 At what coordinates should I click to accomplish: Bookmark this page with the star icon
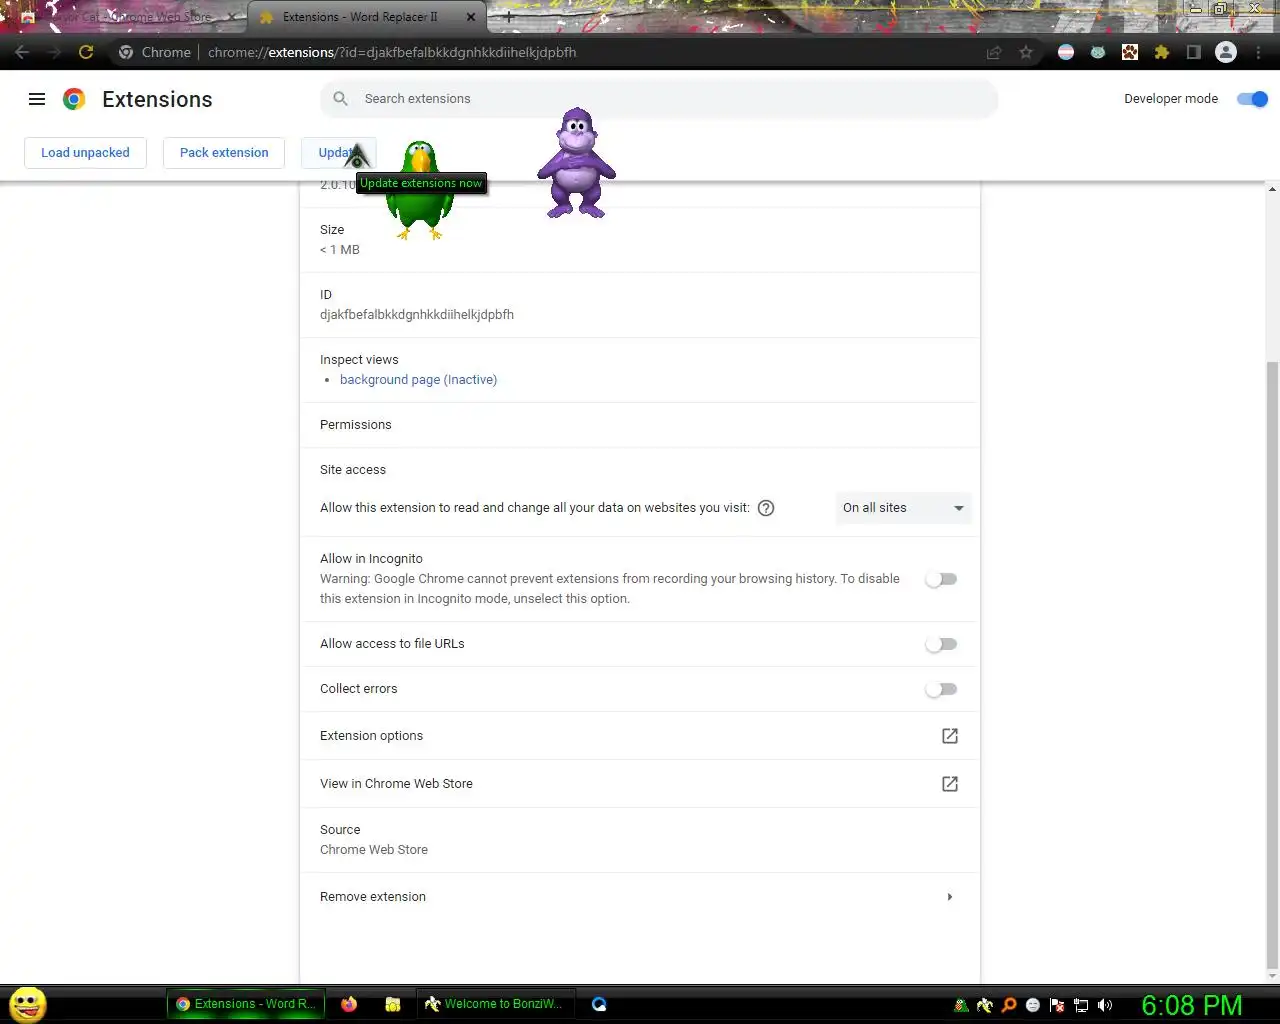click(x=1026, y=52)
